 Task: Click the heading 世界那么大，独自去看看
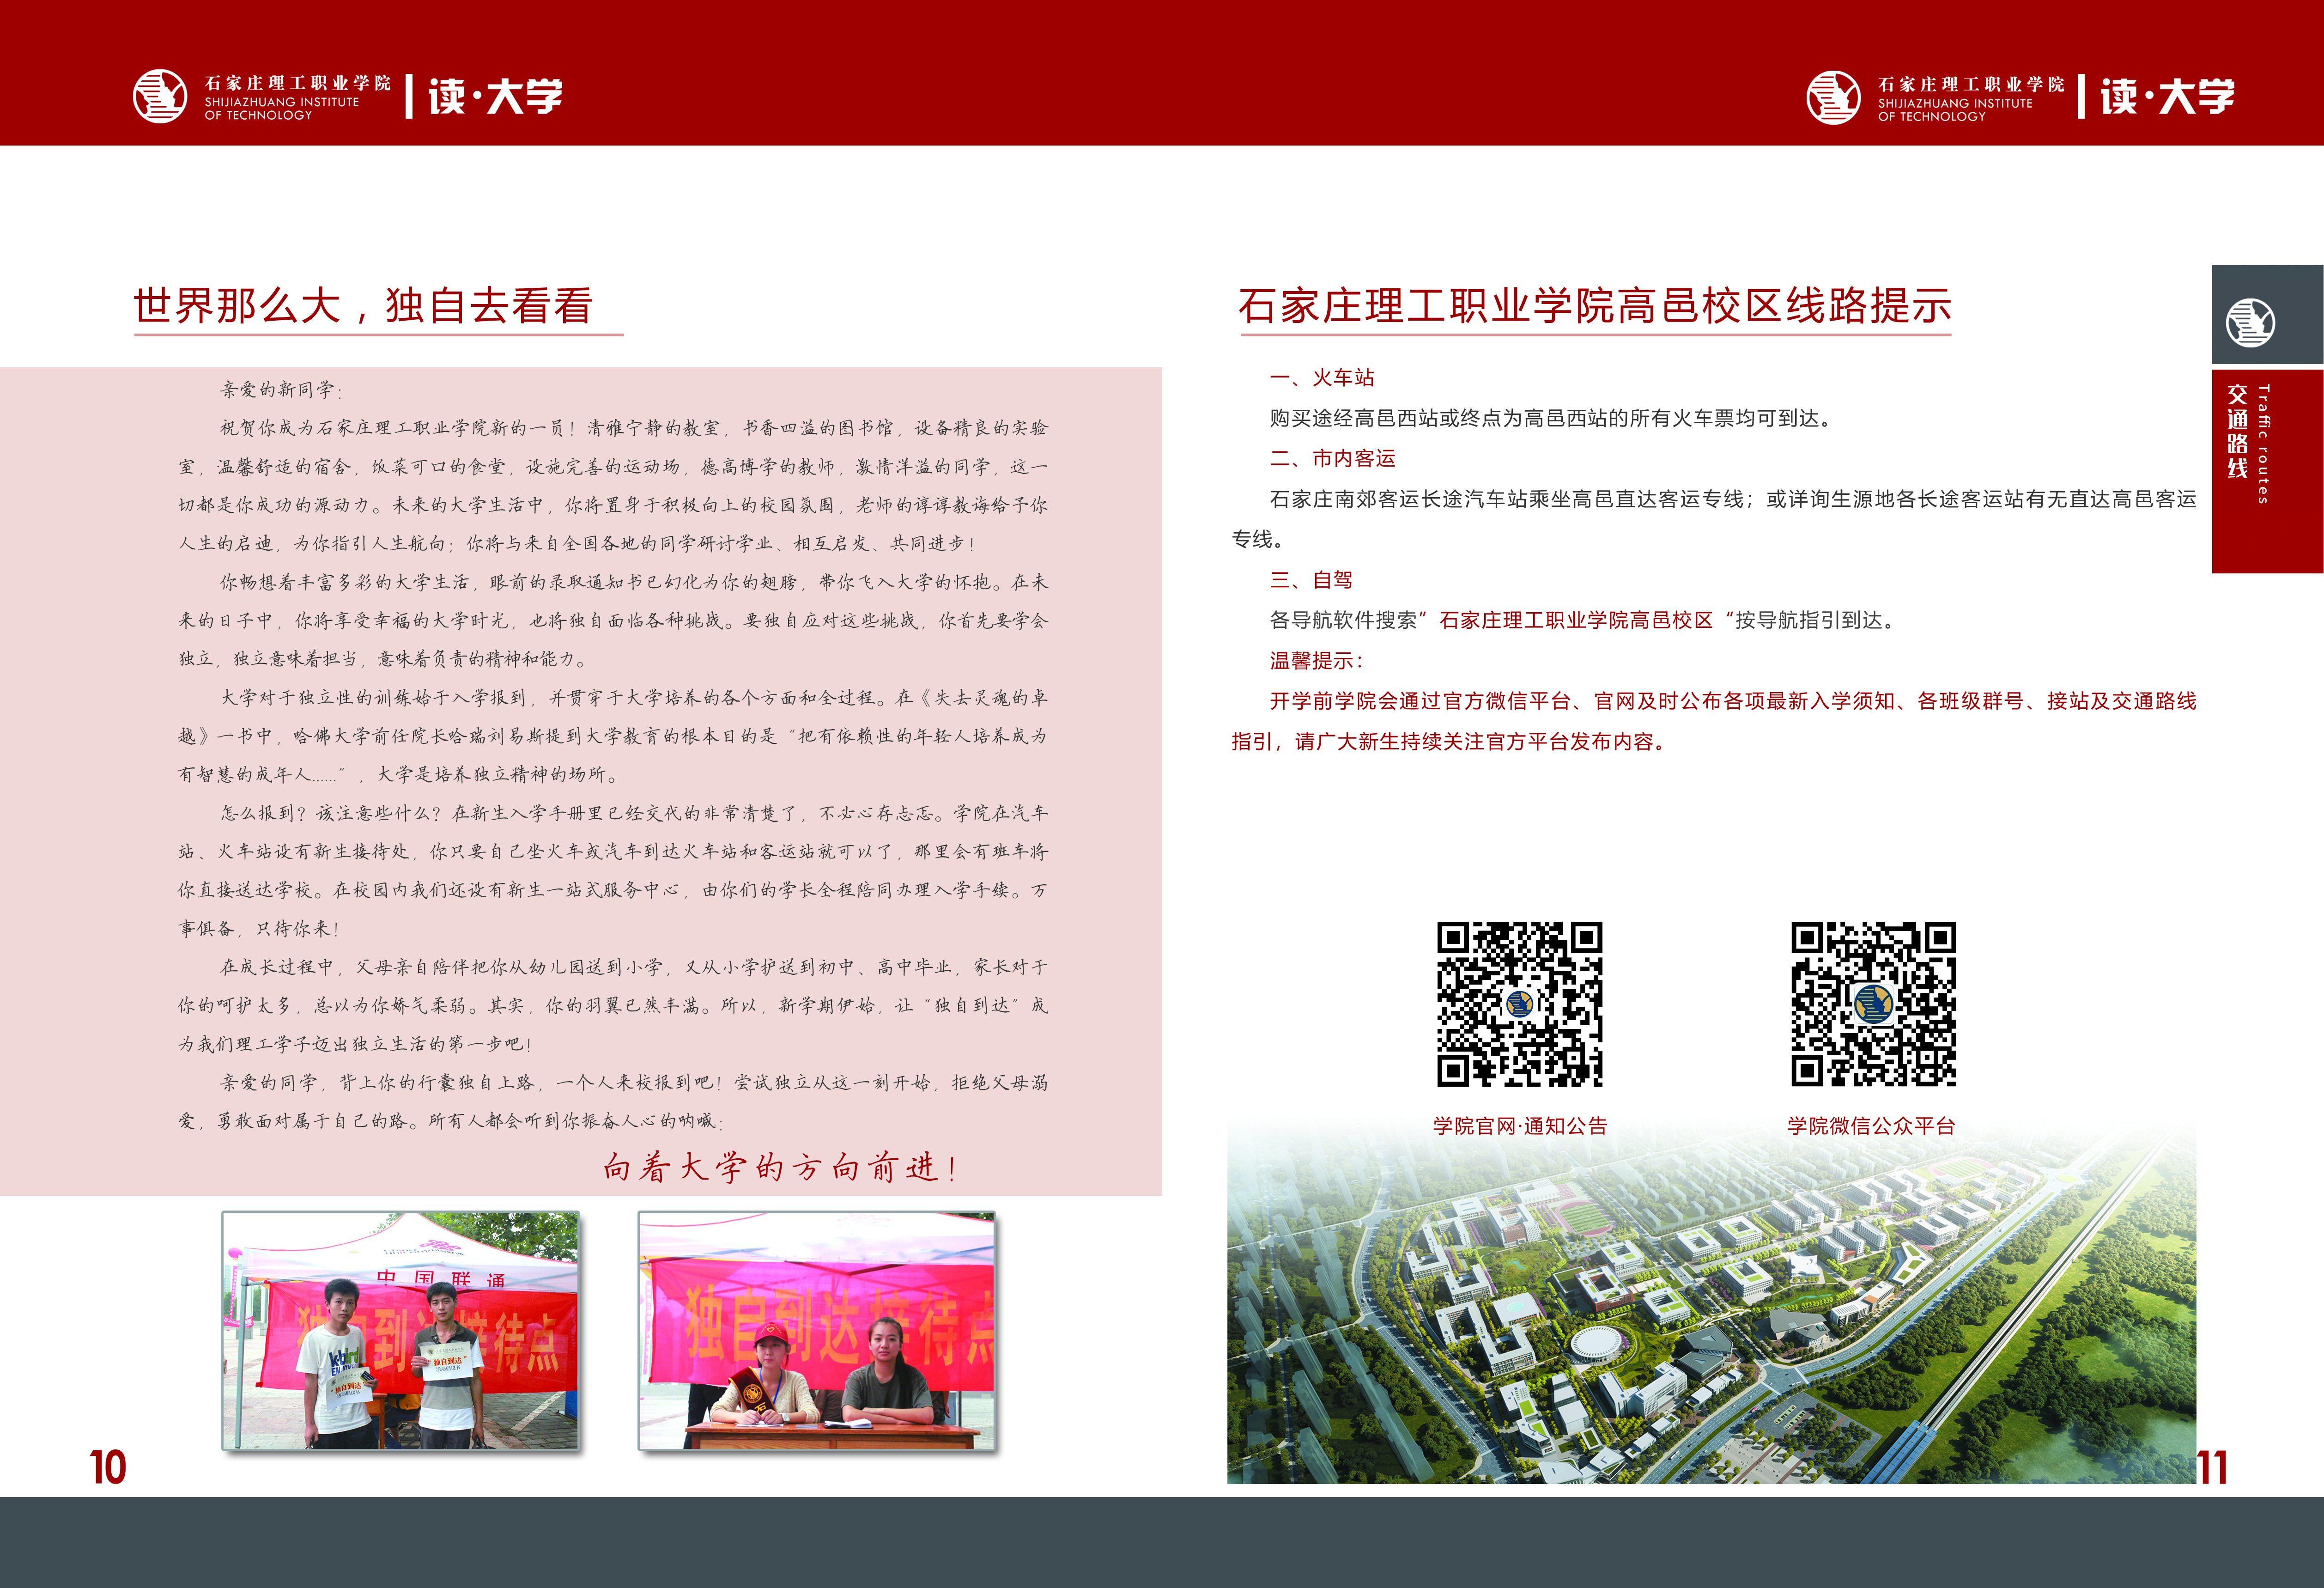pos(364,306)
